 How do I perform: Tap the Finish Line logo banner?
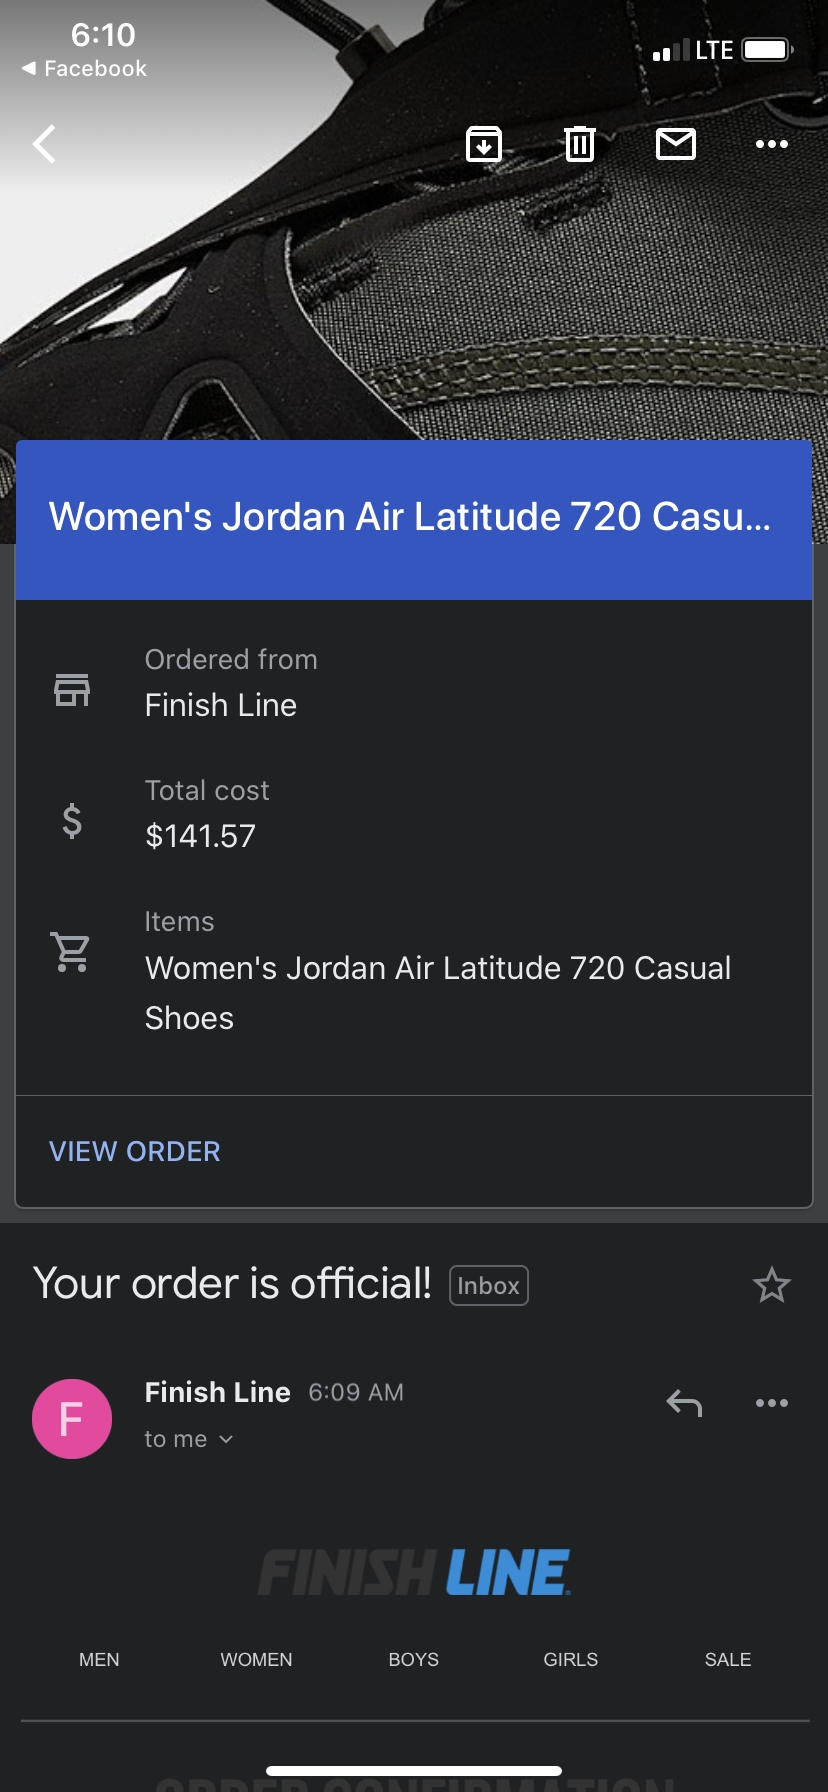point(414,1573)
